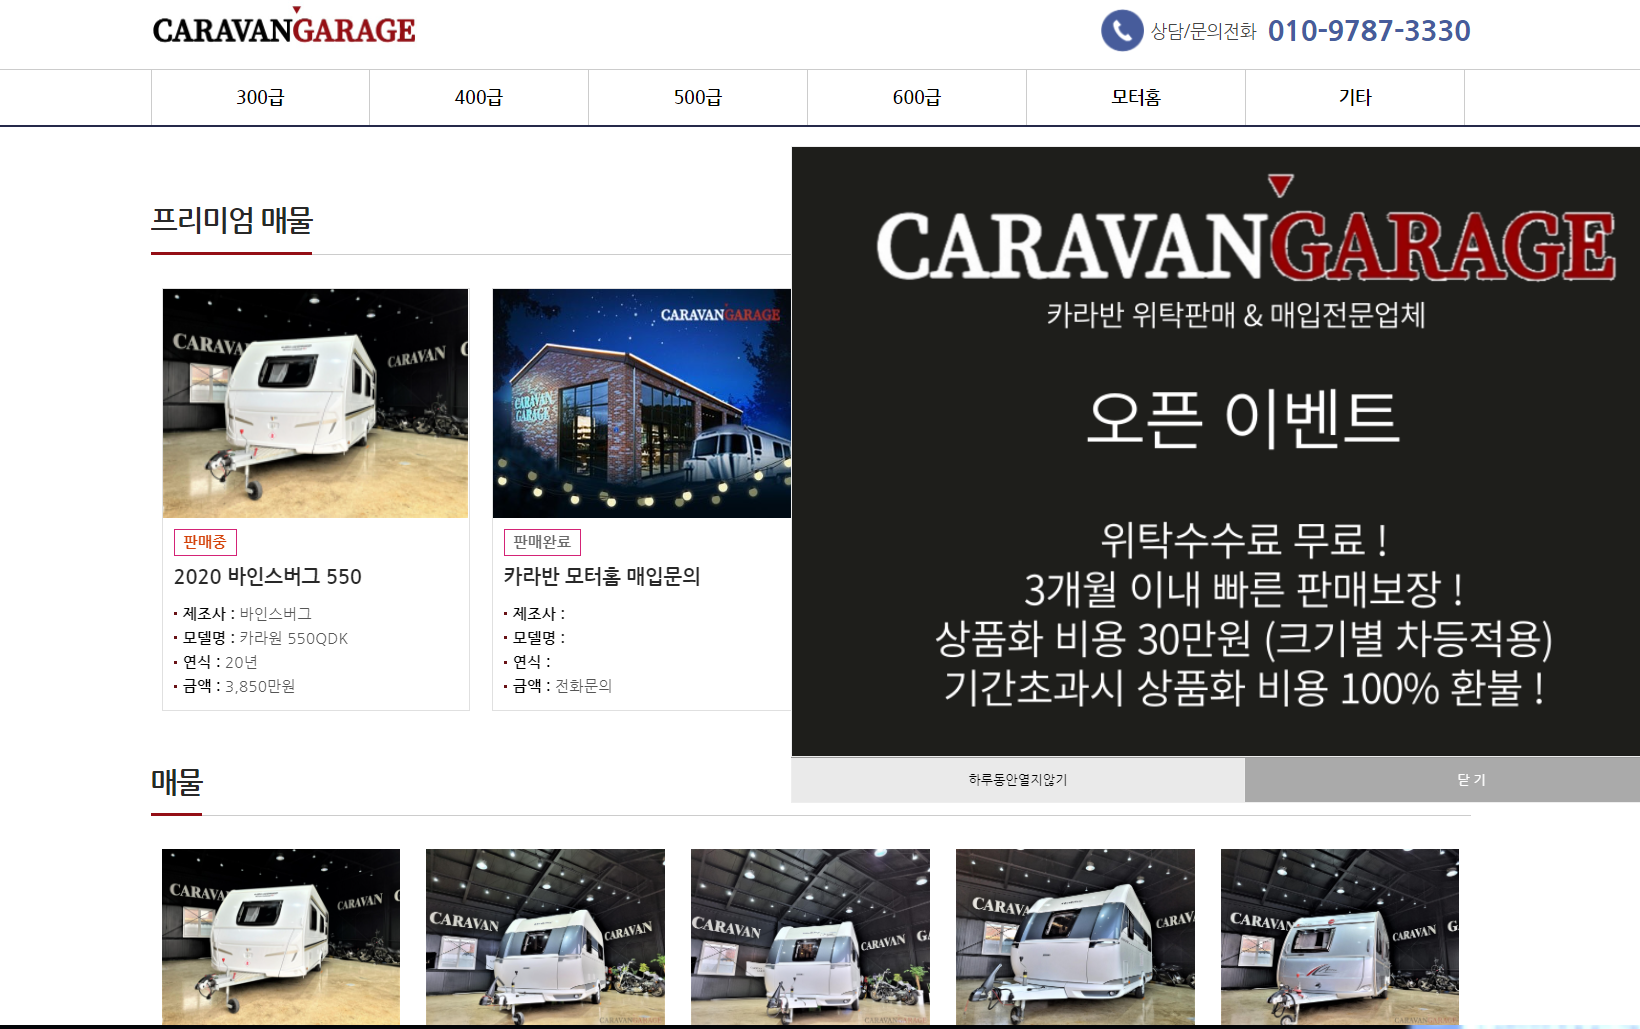Open the 300급 menu

pyautogui.click(x=260, y=97)
